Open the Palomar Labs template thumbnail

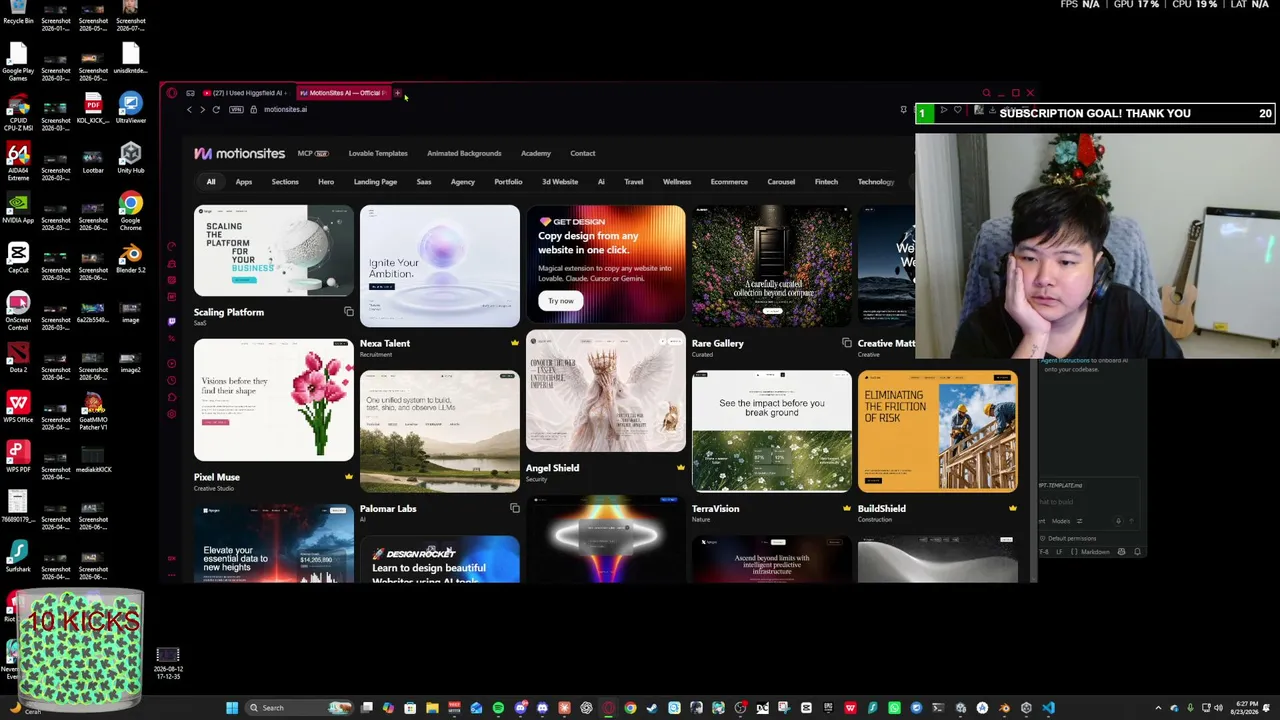(440, 431)
